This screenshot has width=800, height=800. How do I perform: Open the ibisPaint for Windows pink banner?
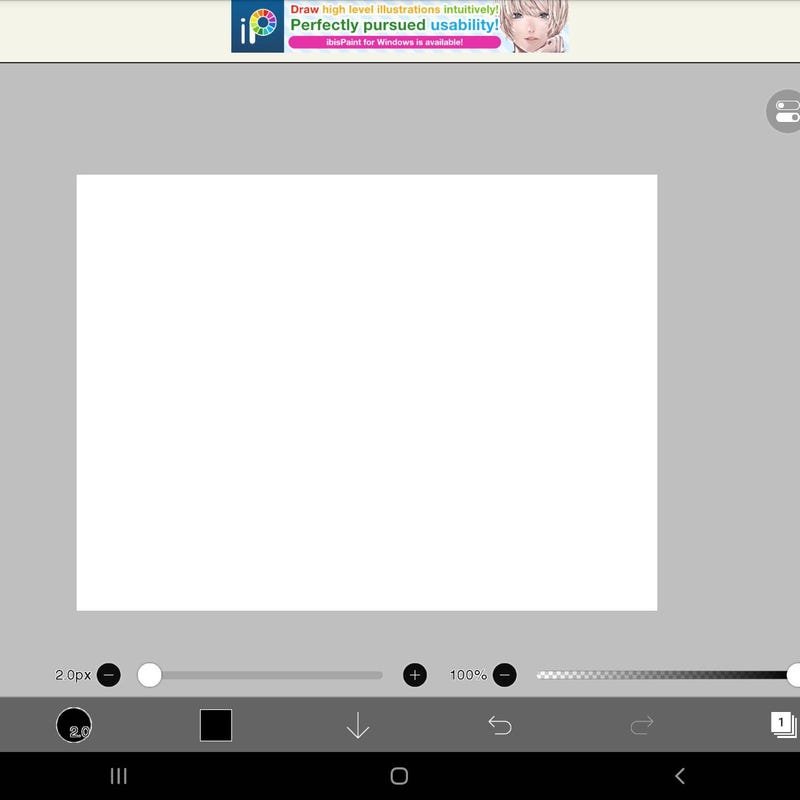[x=394, y=42]
